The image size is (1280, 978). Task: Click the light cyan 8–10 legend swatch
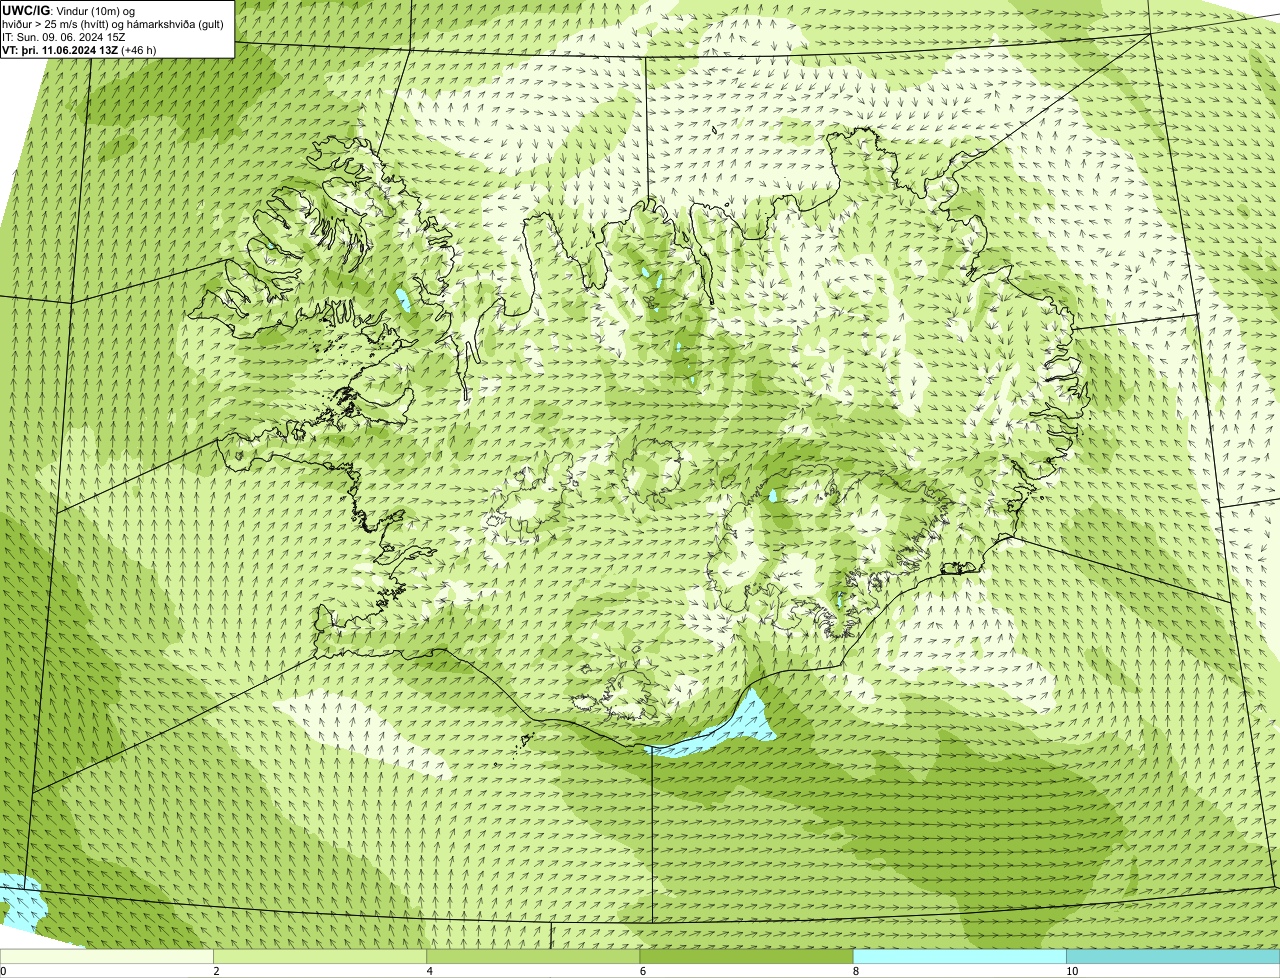(x=960, y=956)
